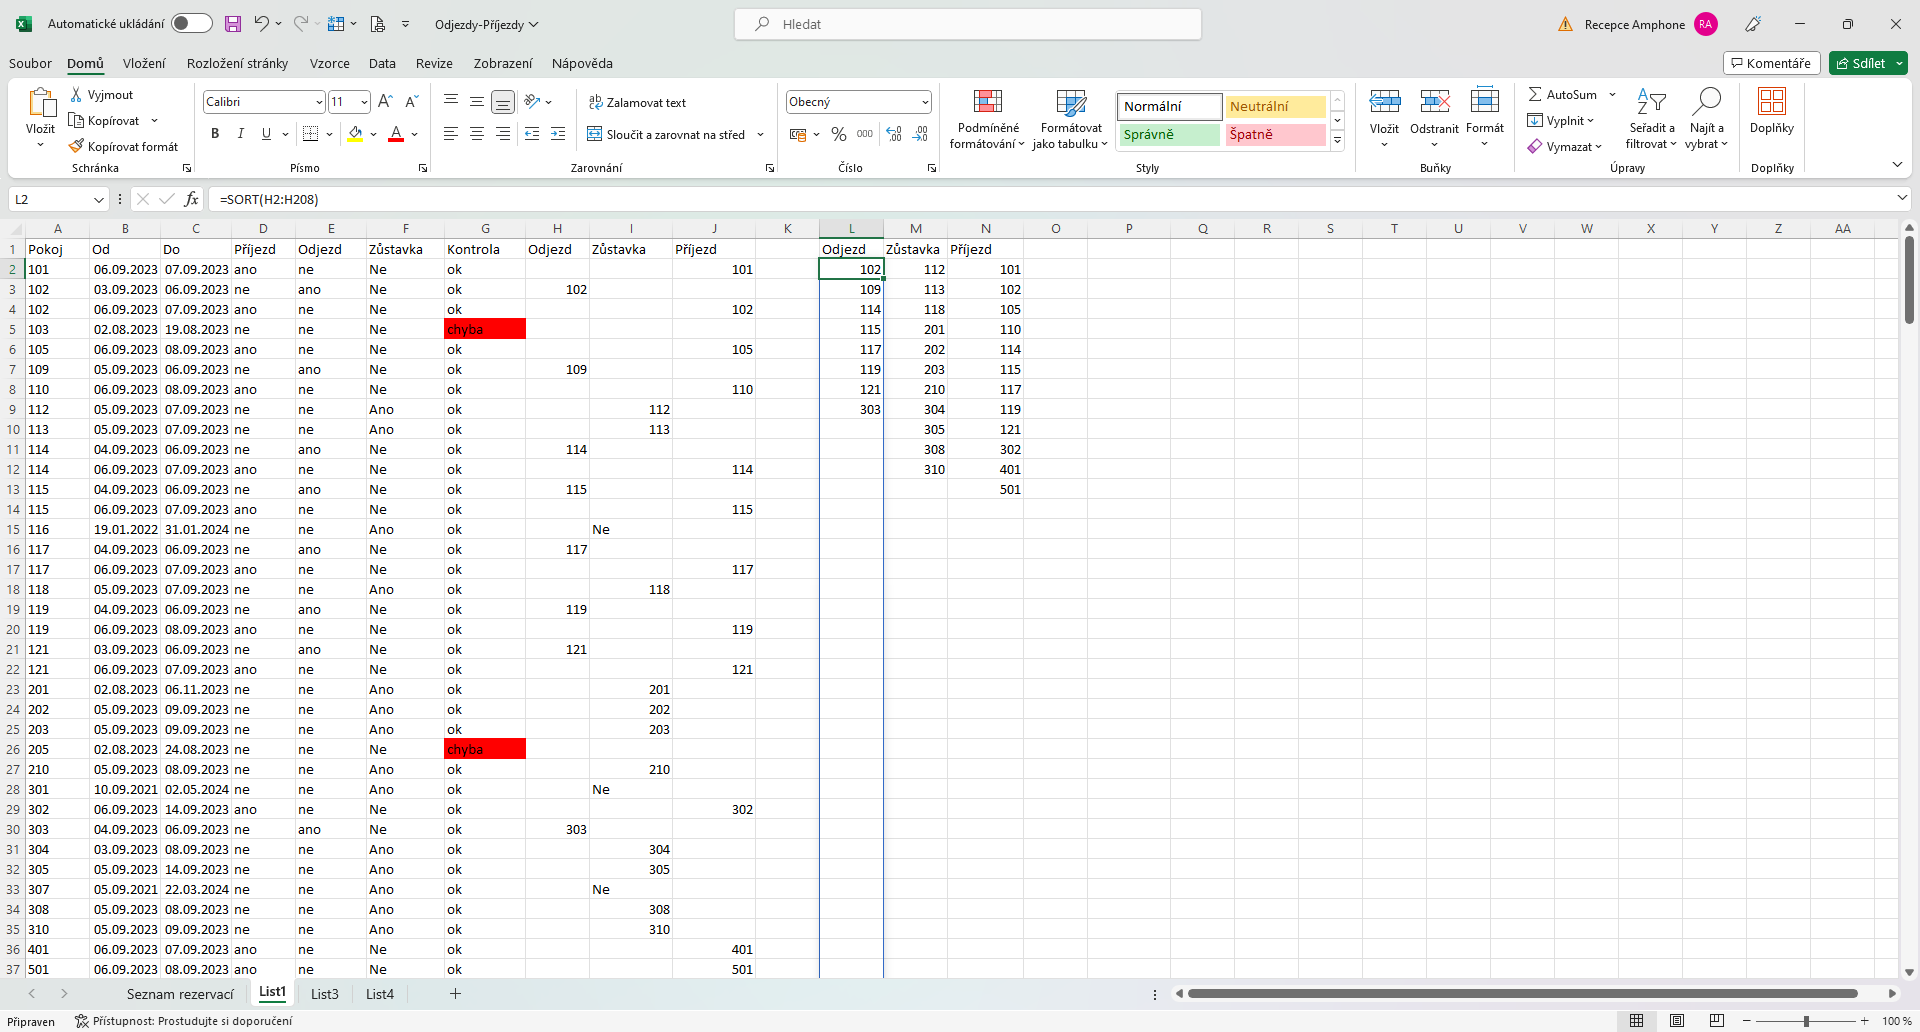Image resolution: width=1920 pixels, height=1032 pixels.
Task: Save the workbook with the floppy icon
Action: tap(233, 24)
